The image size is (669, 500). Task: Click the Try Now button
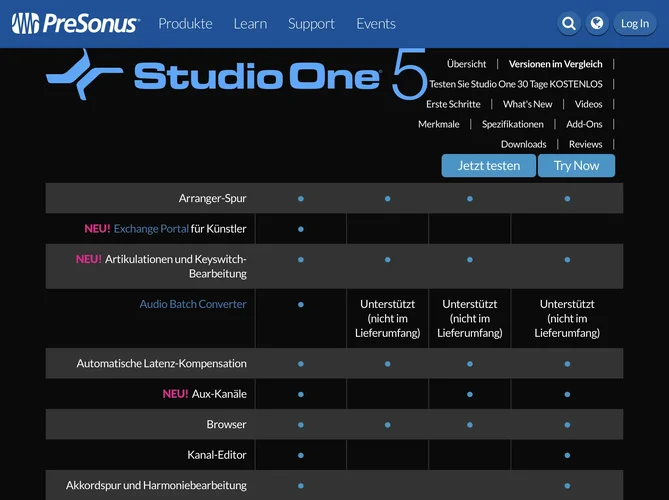[576, 166]
